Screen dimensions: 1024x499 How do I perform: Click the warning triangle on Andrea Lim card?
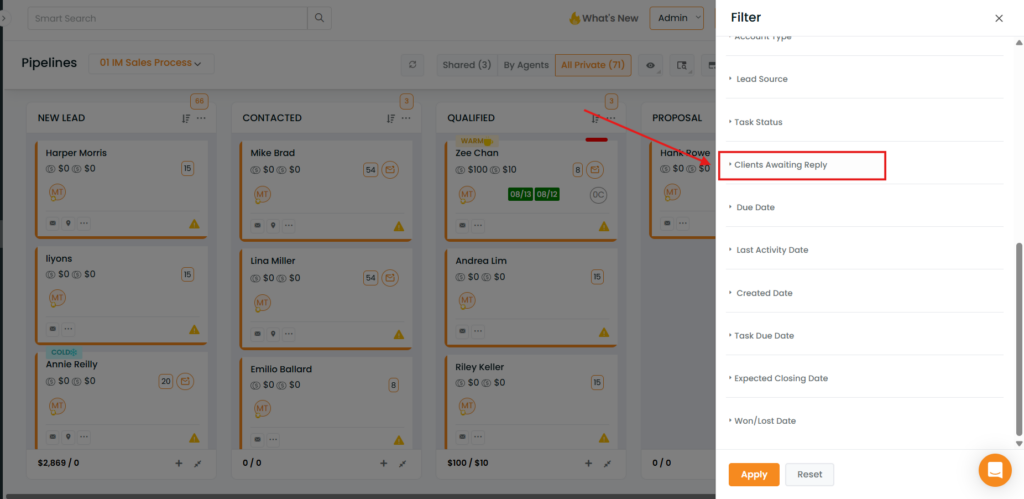pyautogui.click(x=604, y=332)
